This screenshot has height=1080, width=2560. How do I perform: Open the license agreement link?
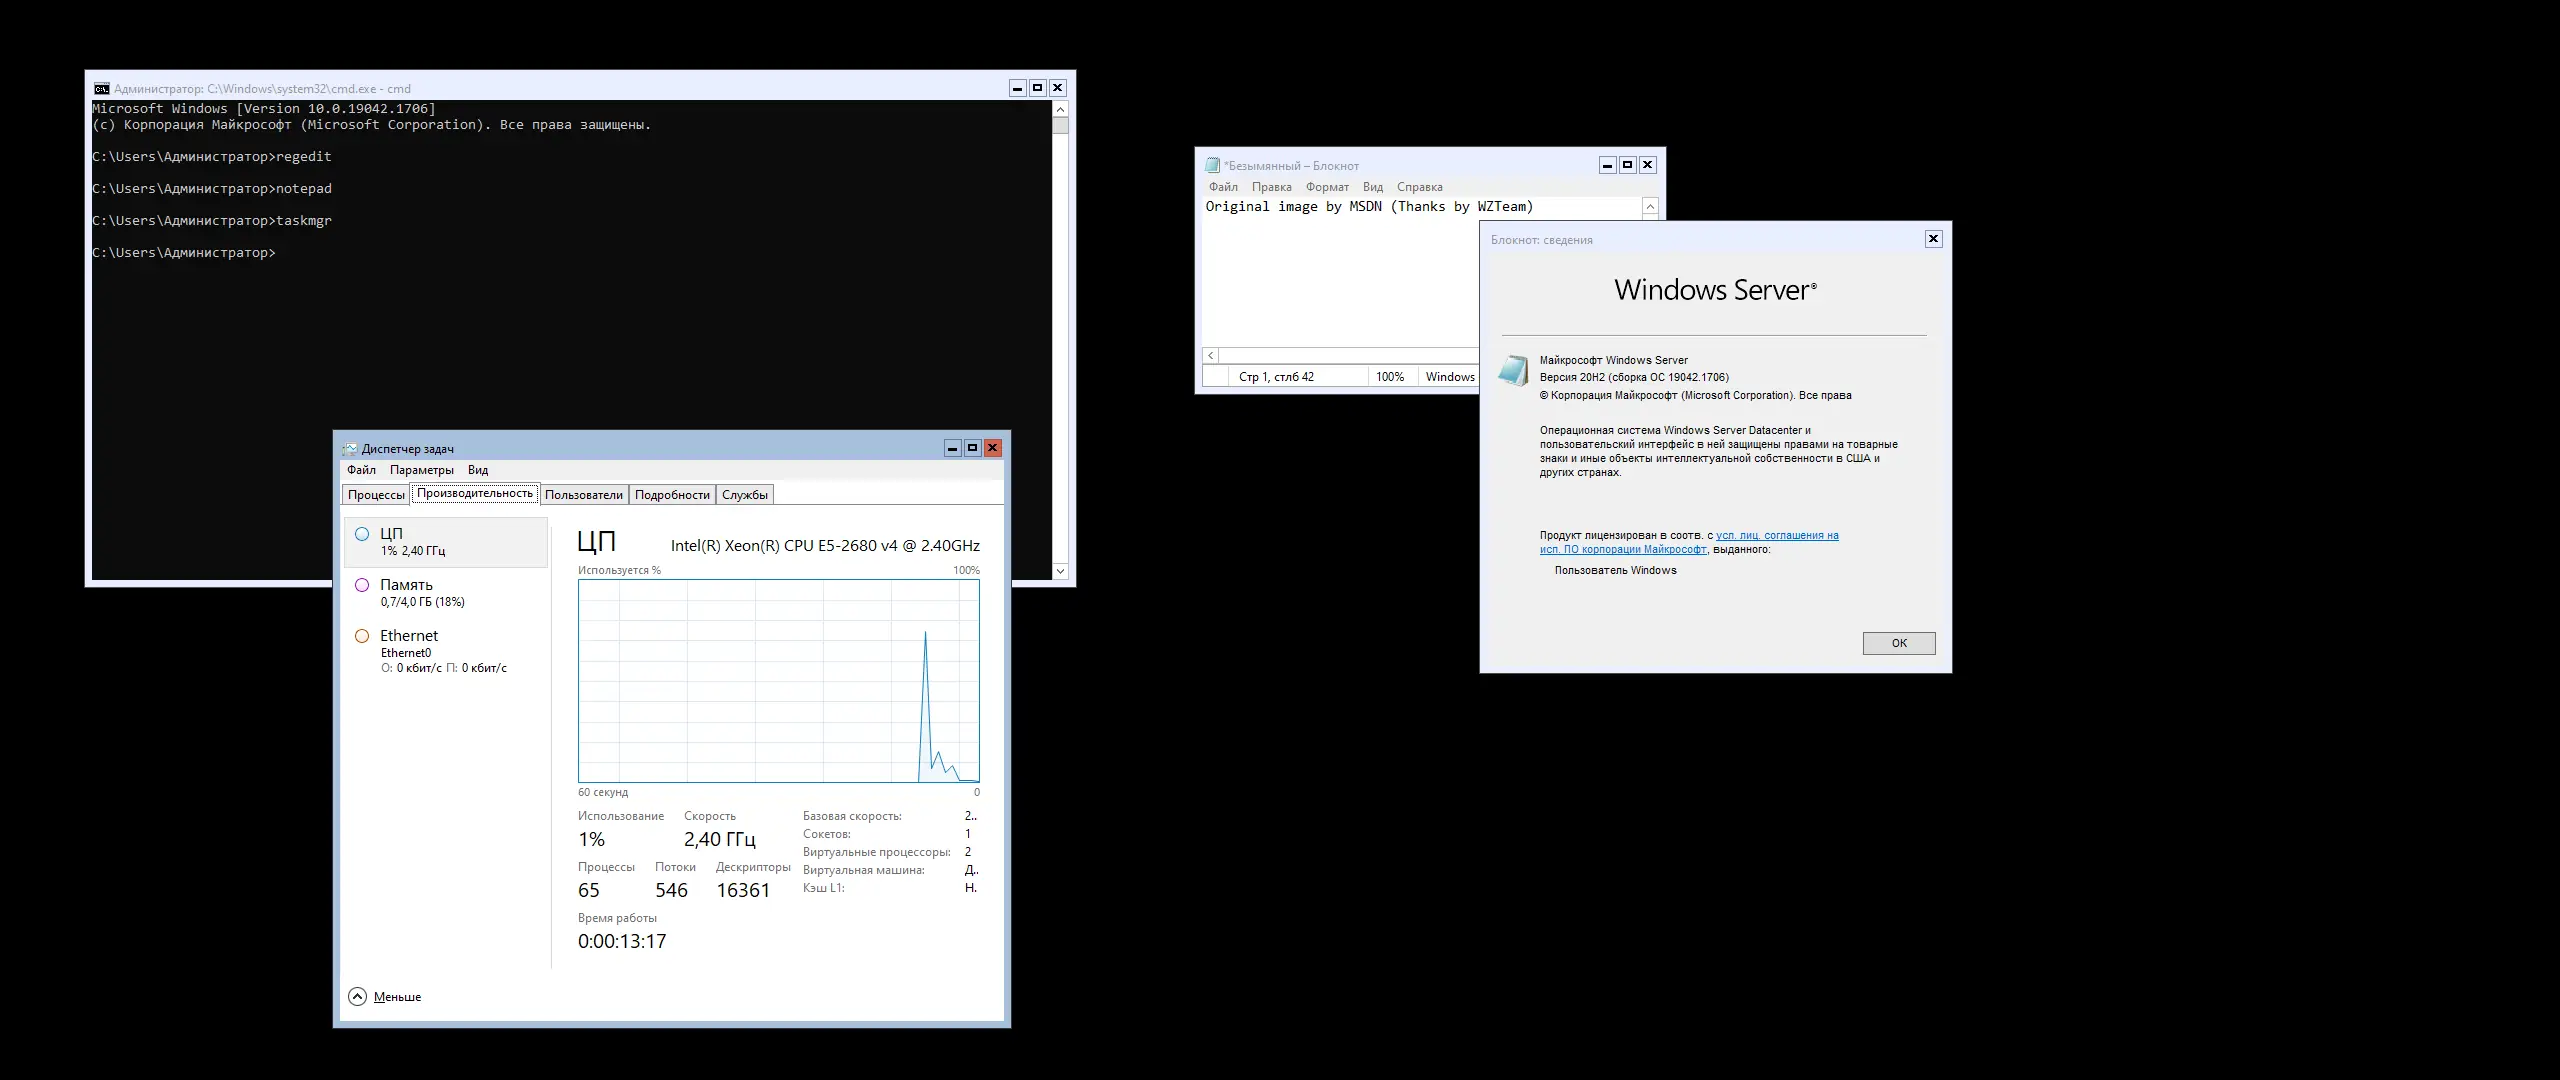[1777, 536]
